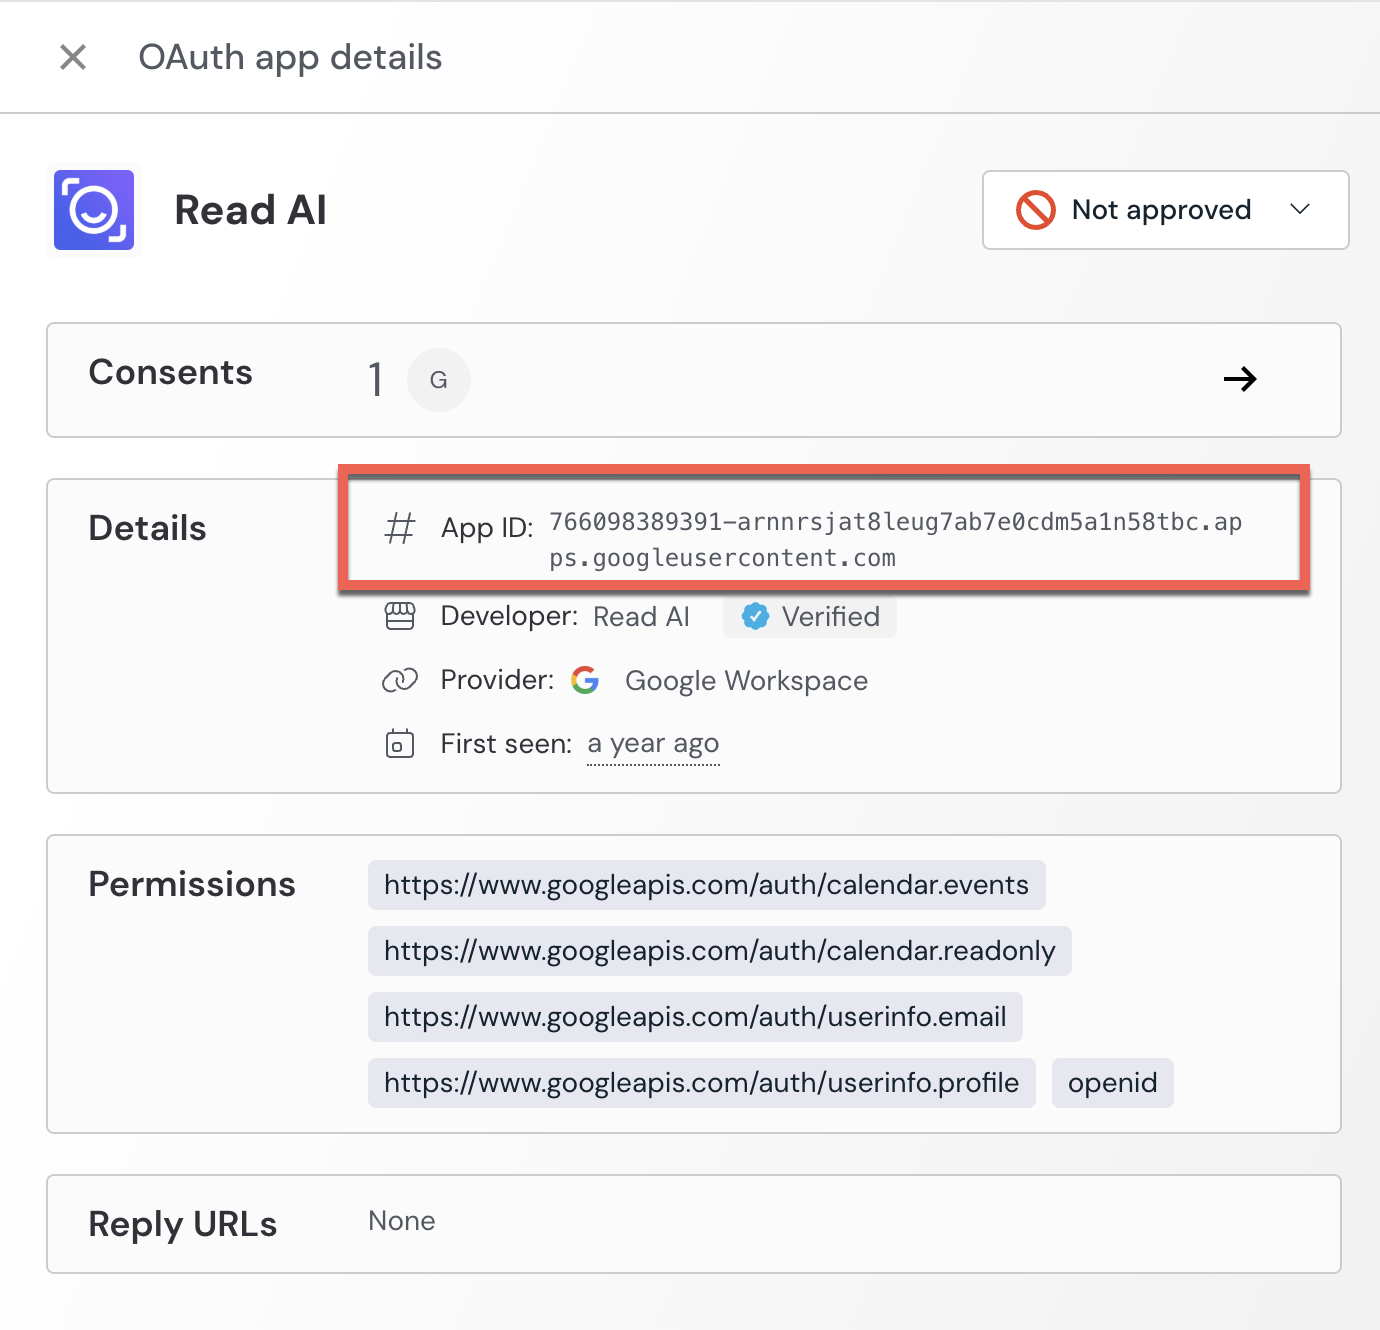This screenshot has width=1380, height=1330.
Task: Click the Reply URLs None value
Action: [402, 1221]
